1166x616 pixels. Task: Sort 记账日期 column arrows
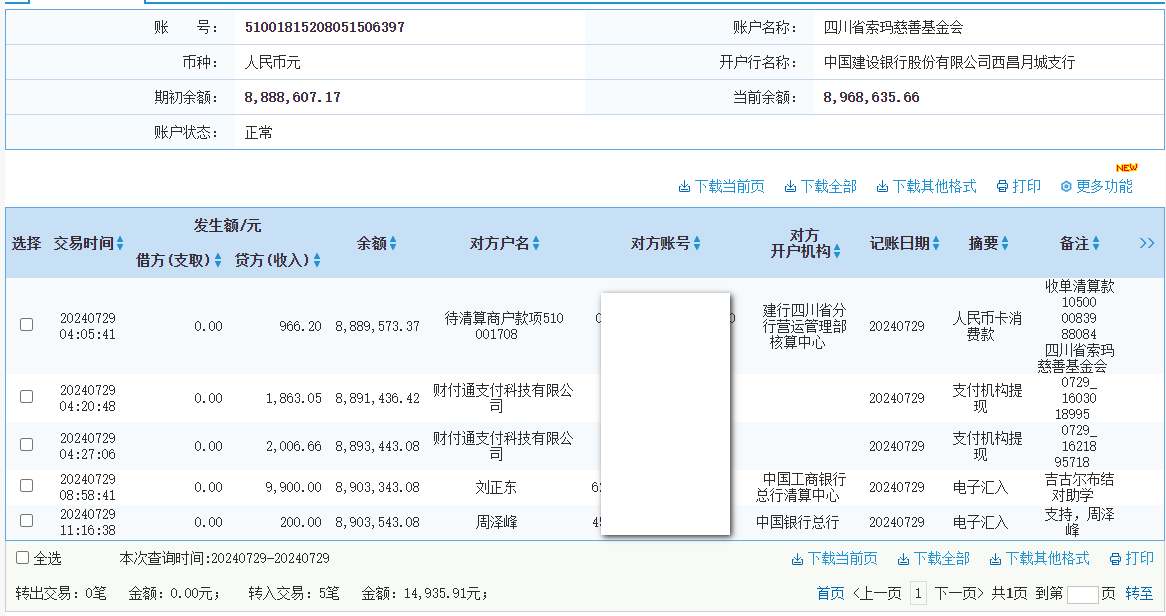(x=936, y=243)
